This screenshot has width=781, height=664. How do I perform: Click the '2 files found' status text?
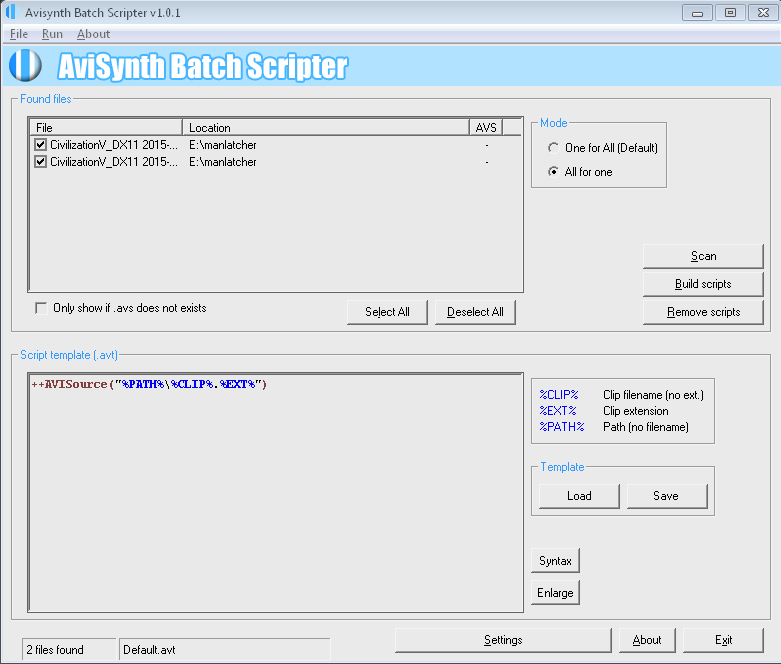55,650
